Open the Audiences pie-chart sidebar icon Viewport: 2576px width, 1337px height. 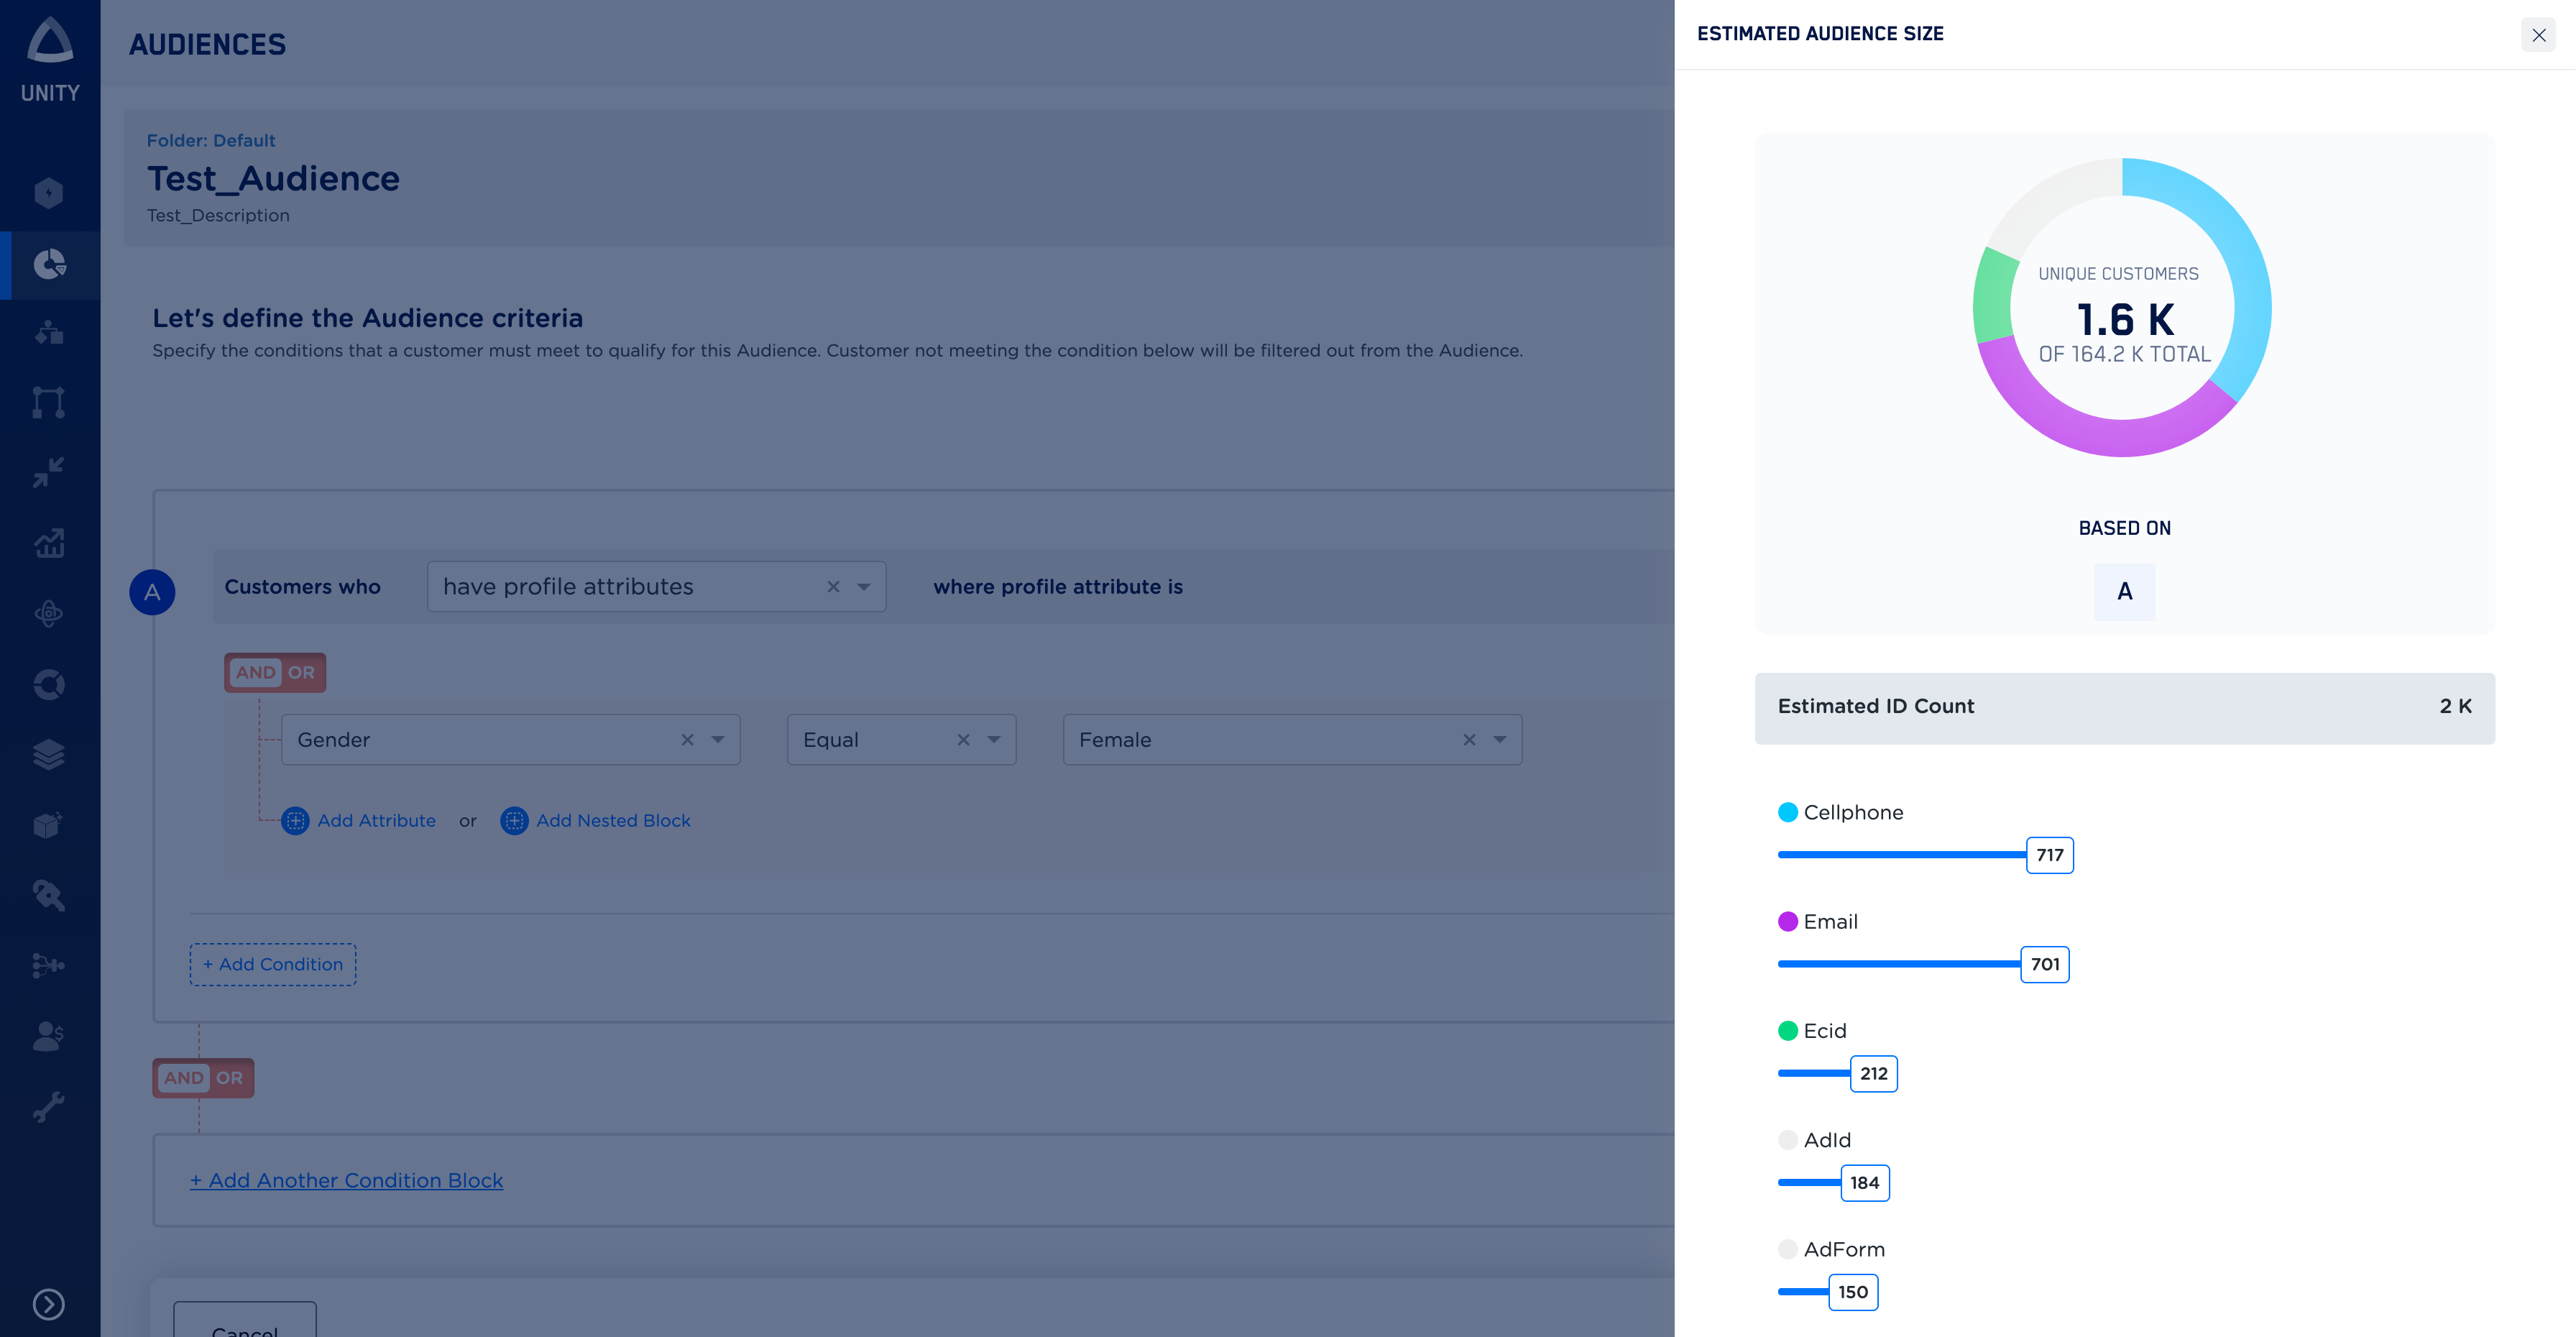click(49, 264)
